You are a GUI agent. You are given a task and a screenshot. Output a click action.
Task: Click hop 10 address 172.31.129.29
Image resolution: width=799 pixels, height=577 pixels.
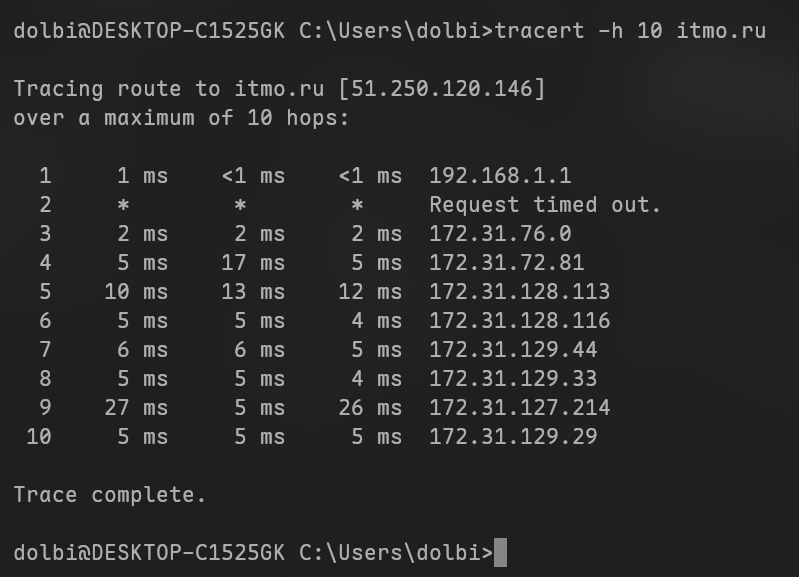[x=513, y=437]
